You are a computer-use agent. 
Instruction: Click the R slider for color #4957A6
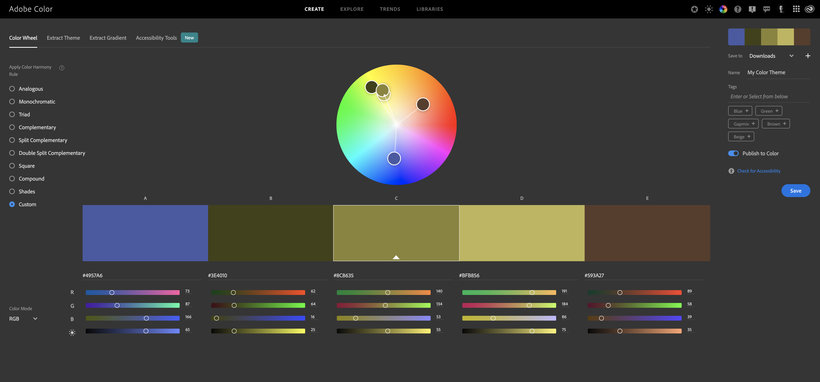(x=133, y=293)
